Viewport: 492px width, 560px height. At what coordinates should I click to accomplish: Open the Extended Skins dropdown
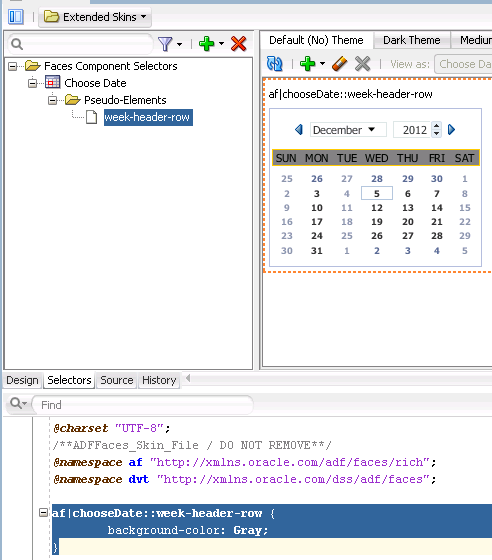point(95,17)
